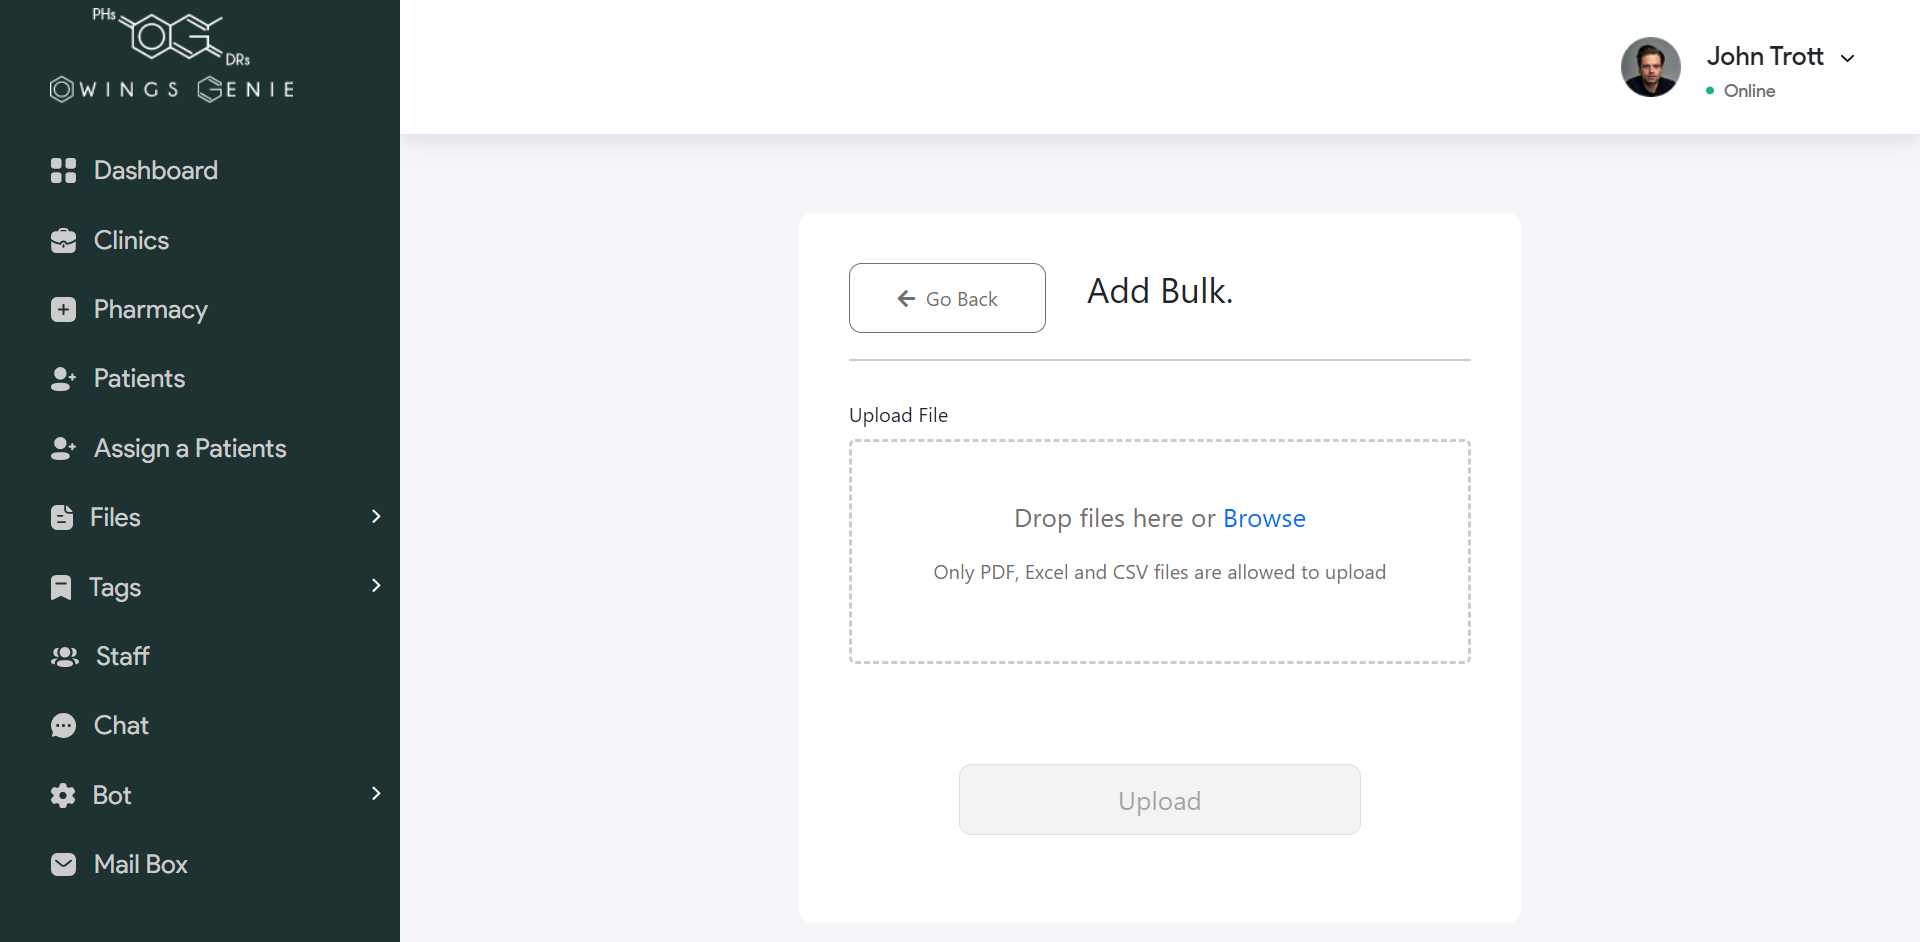Click the Dashboard grid icon

coord(63,171)
